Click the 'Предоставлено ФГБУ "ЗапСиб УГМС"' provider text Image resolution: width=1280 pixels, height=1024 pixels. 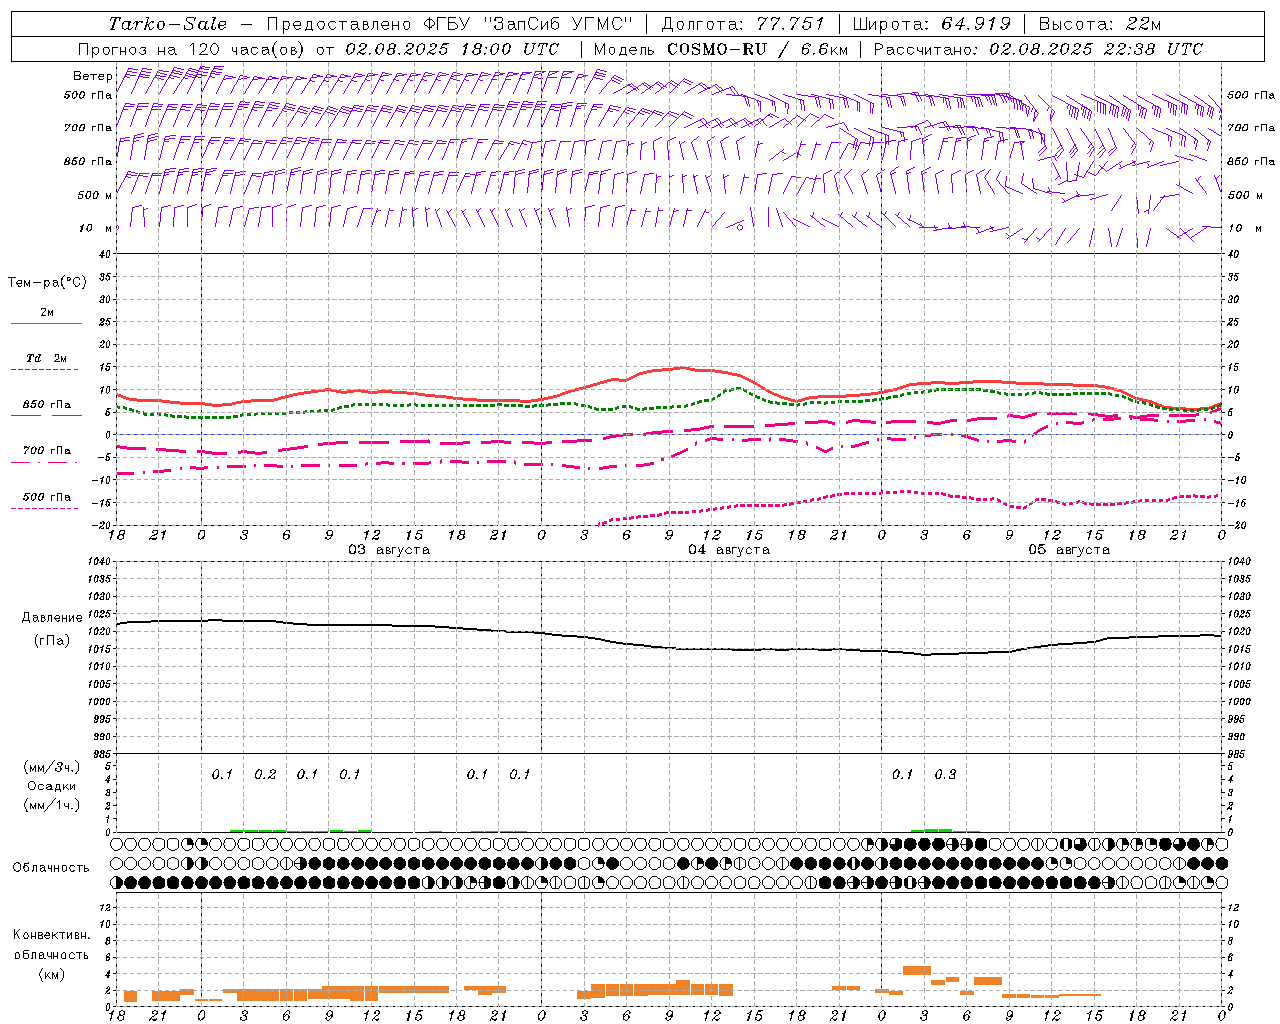pos(450,24)
